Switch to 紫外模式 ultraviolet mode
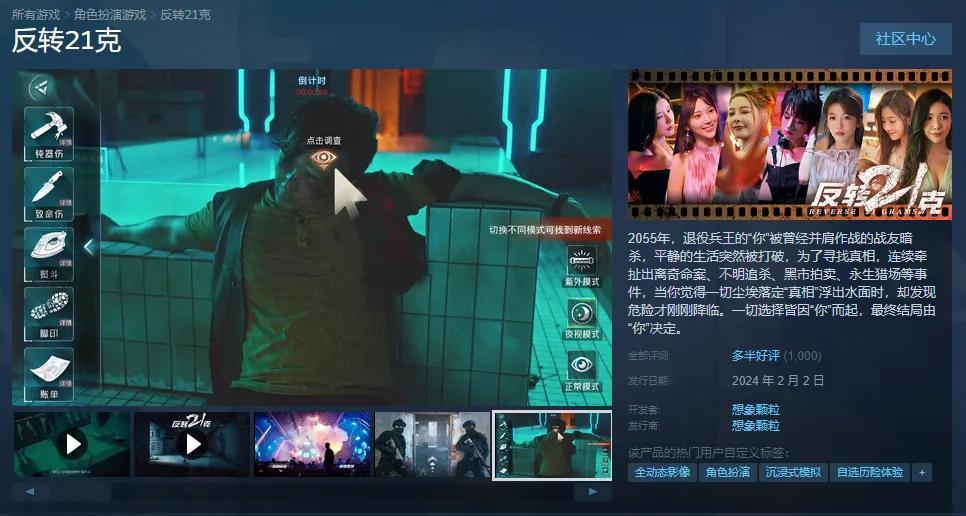This screenshot has height=516, width=966. [x=582, y=265]
